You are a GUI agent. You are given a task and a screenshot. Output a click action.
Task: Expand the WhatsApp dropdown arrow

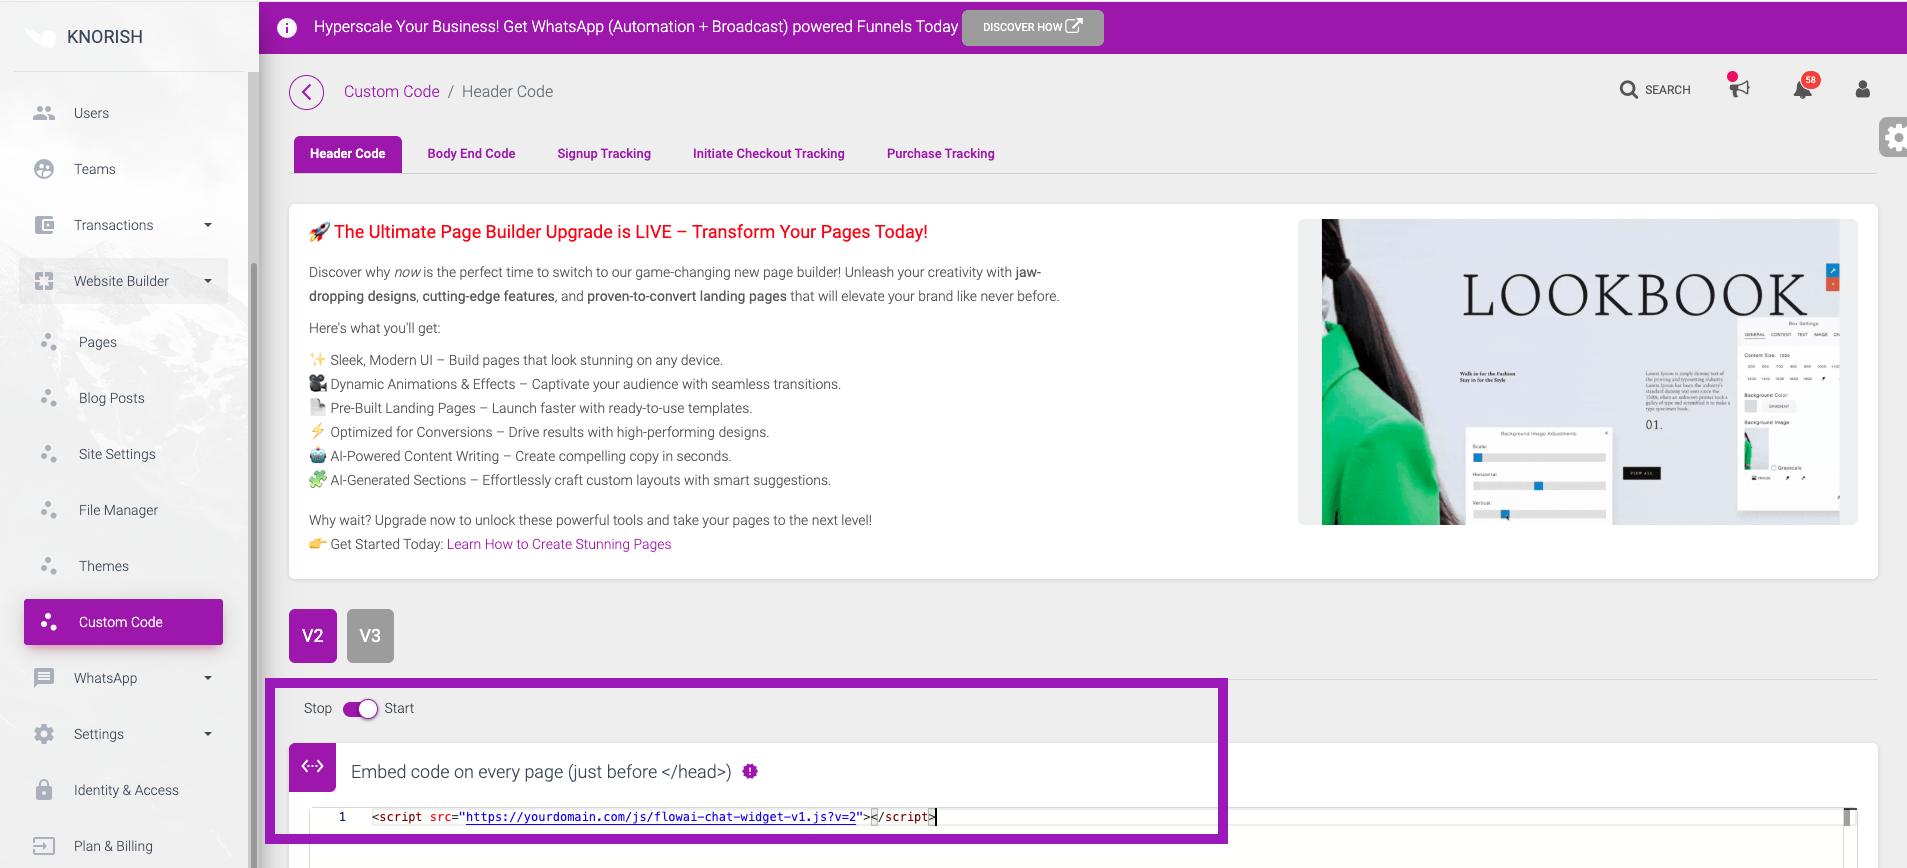208,678
